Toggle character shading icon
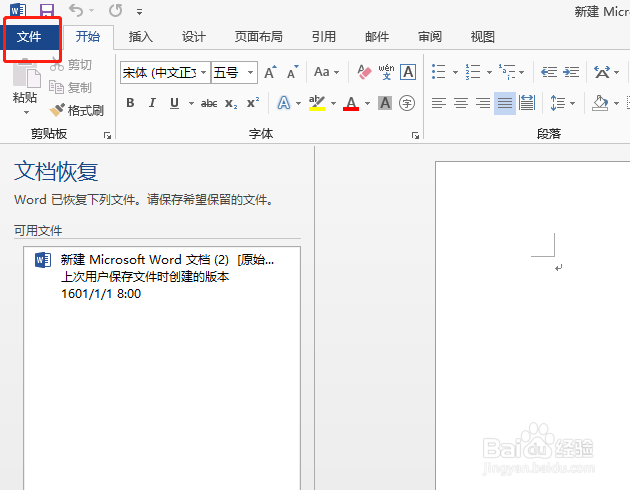Viewport: 630px width, 490px height. [x=385, y=103]
